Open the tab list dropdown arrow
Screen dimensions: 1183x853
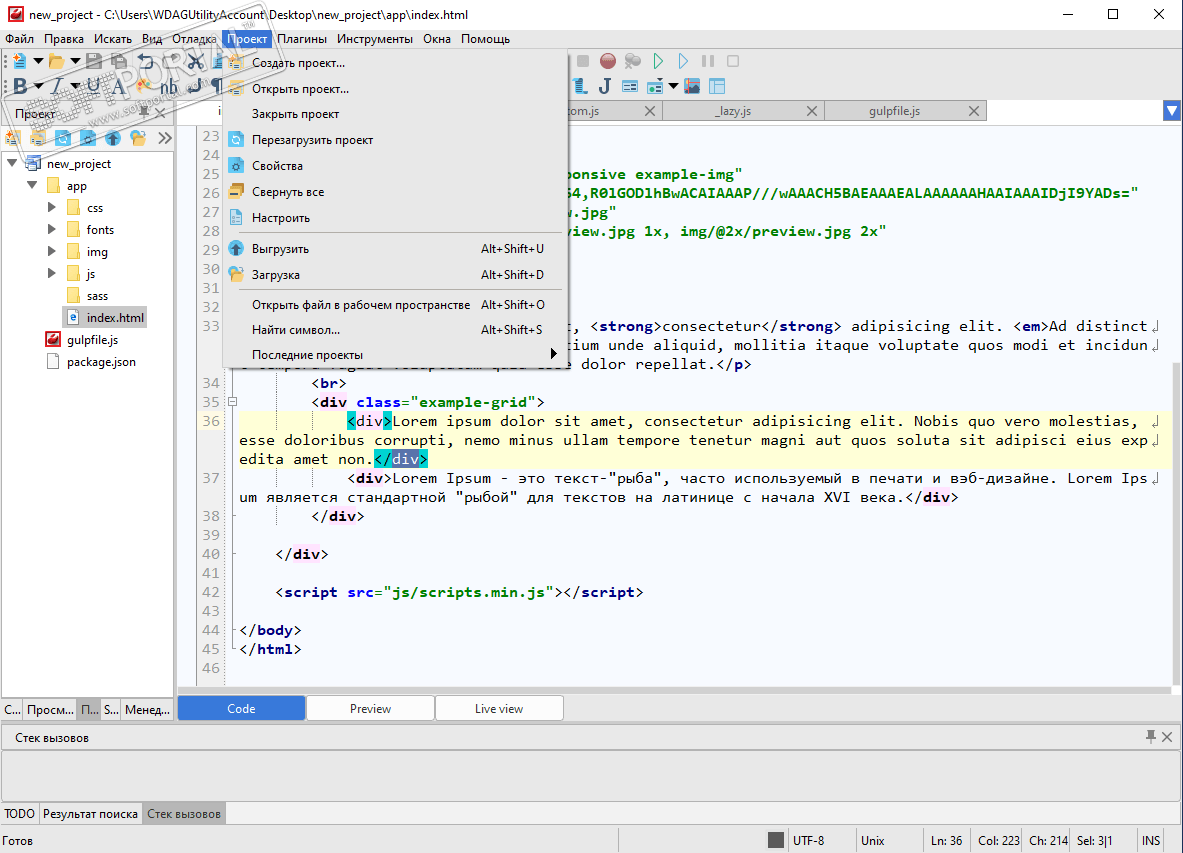click(1172, 111)
